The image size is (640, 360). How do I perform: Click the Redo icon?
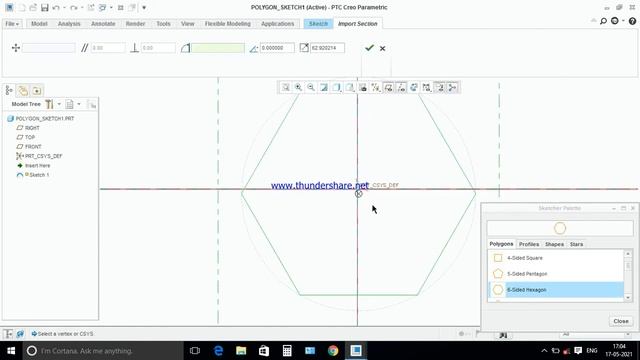pyautogui.click(x=73, y=7)
